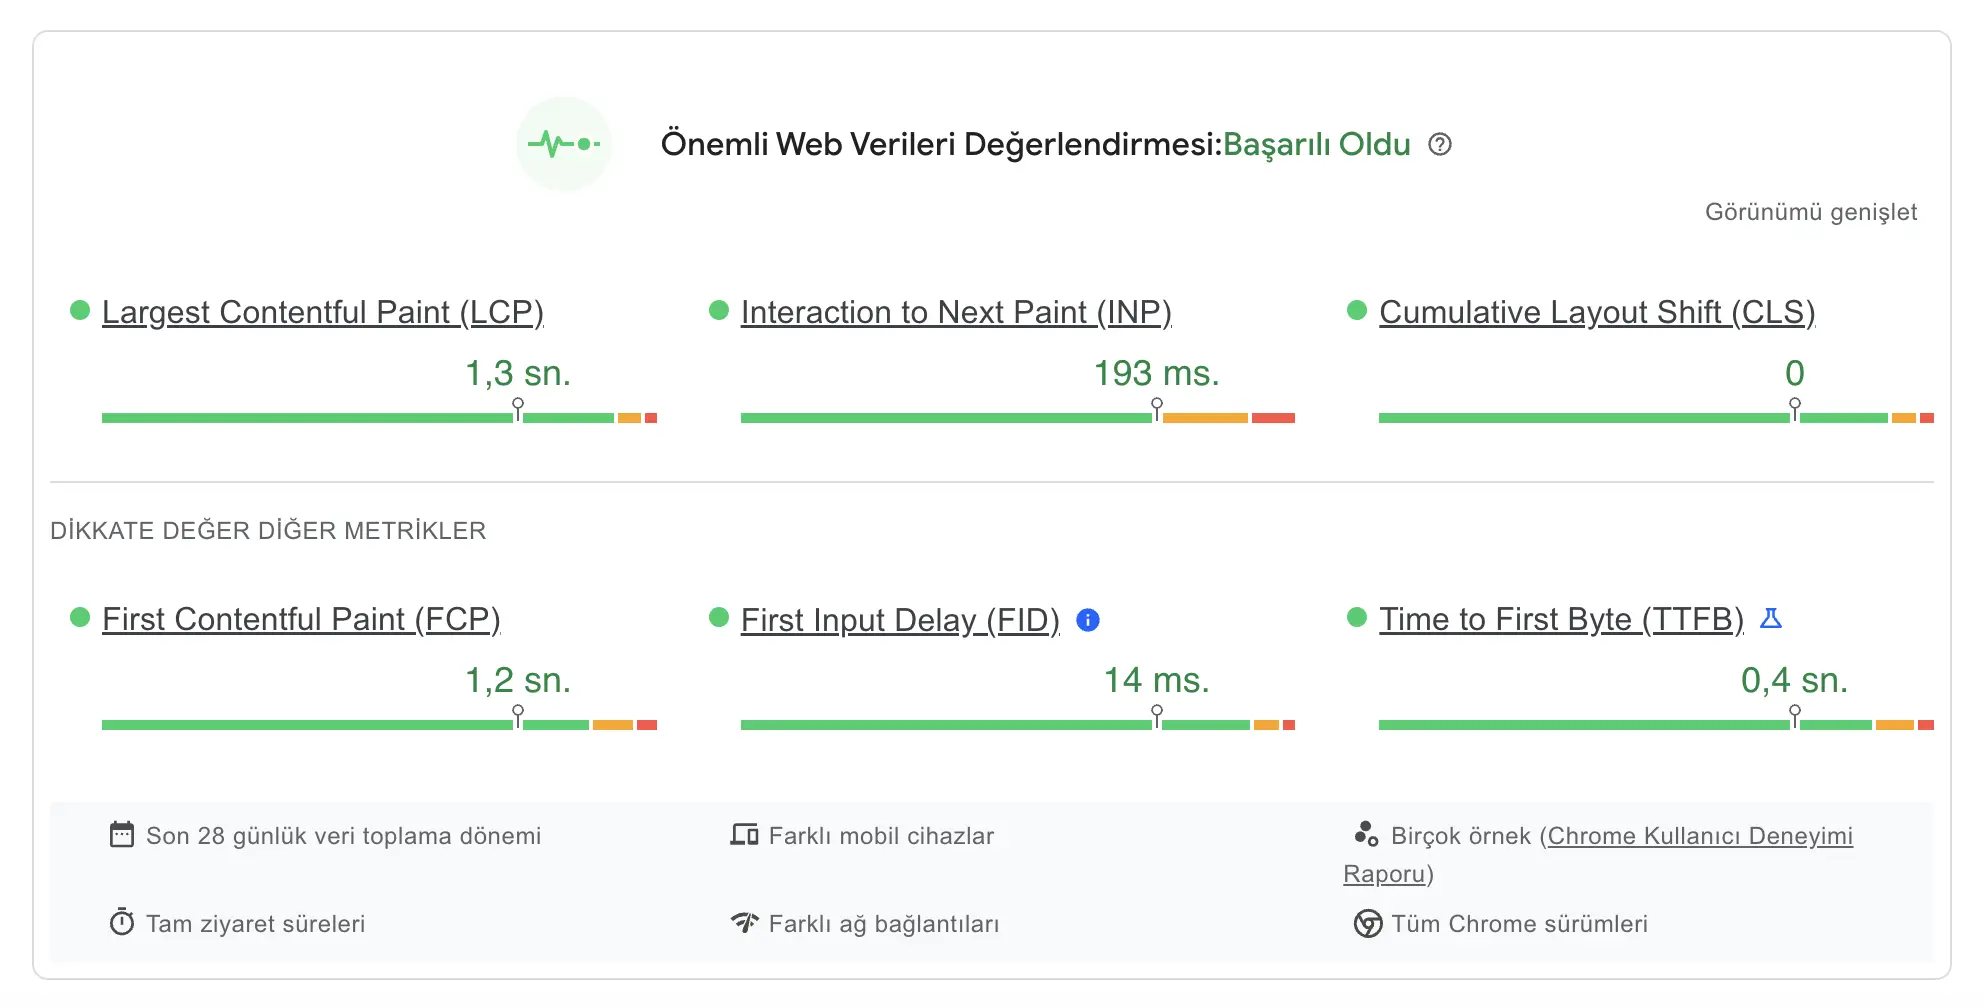The image size is (1984, 1008).
Task: Select the TTFB value 0,4 sn.
Action: click(x=1795, y=680)
